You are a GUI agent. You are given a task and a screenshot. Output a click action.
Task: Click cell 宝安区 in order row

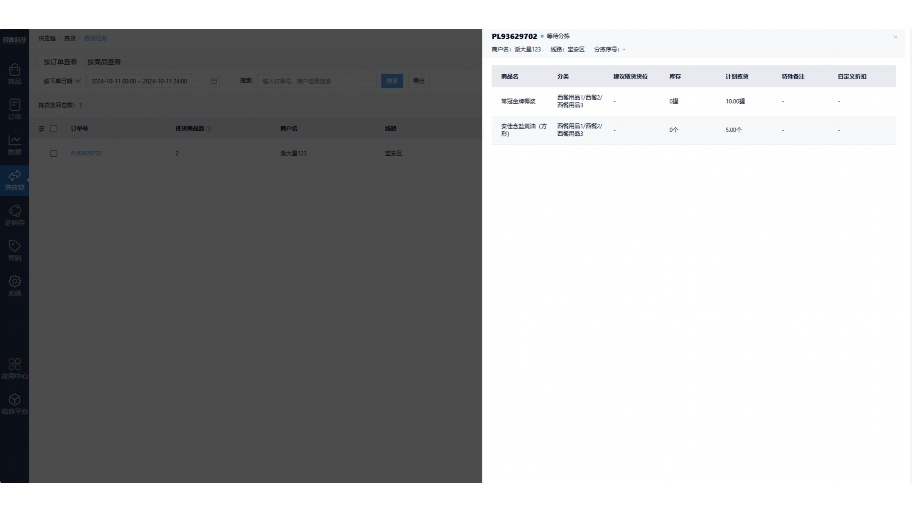click(x=393, y=154)
